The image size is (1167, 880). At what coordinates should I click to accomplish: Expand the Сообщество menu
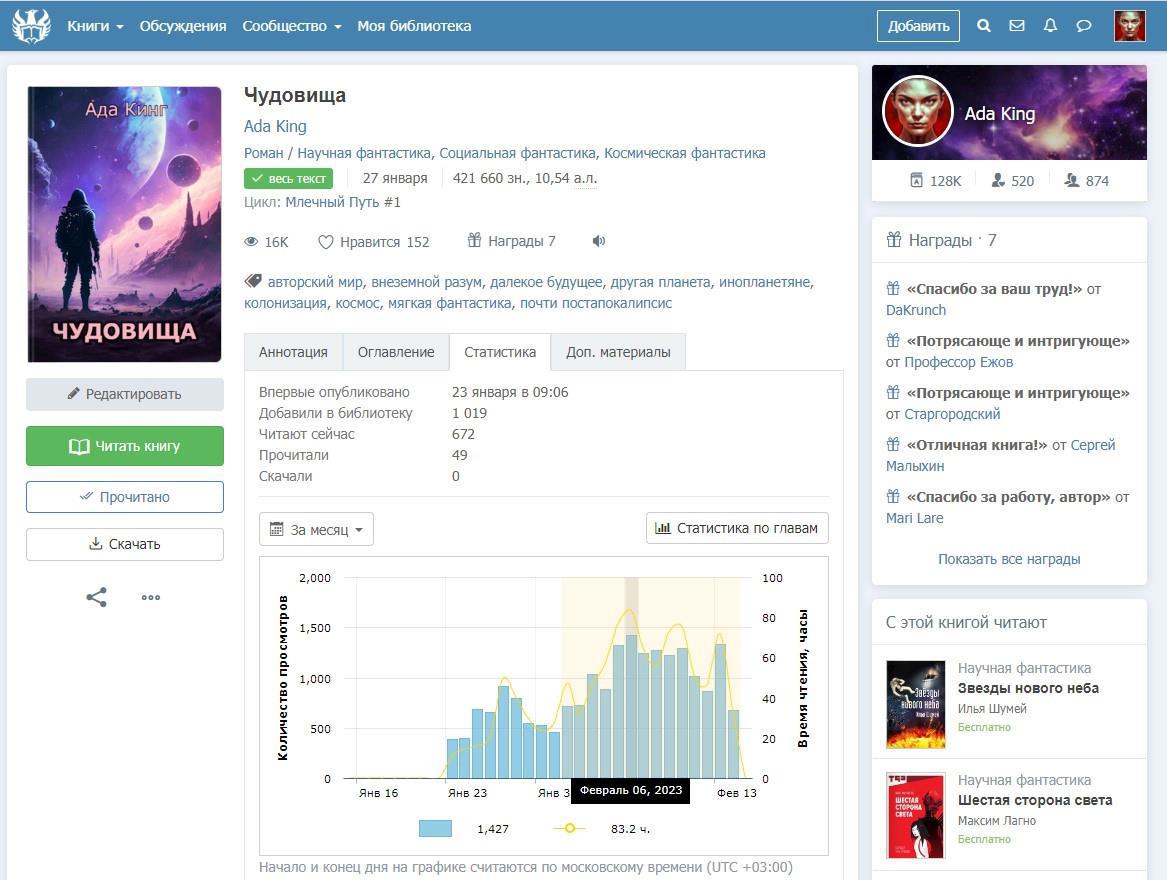click(x=292, y=26)
